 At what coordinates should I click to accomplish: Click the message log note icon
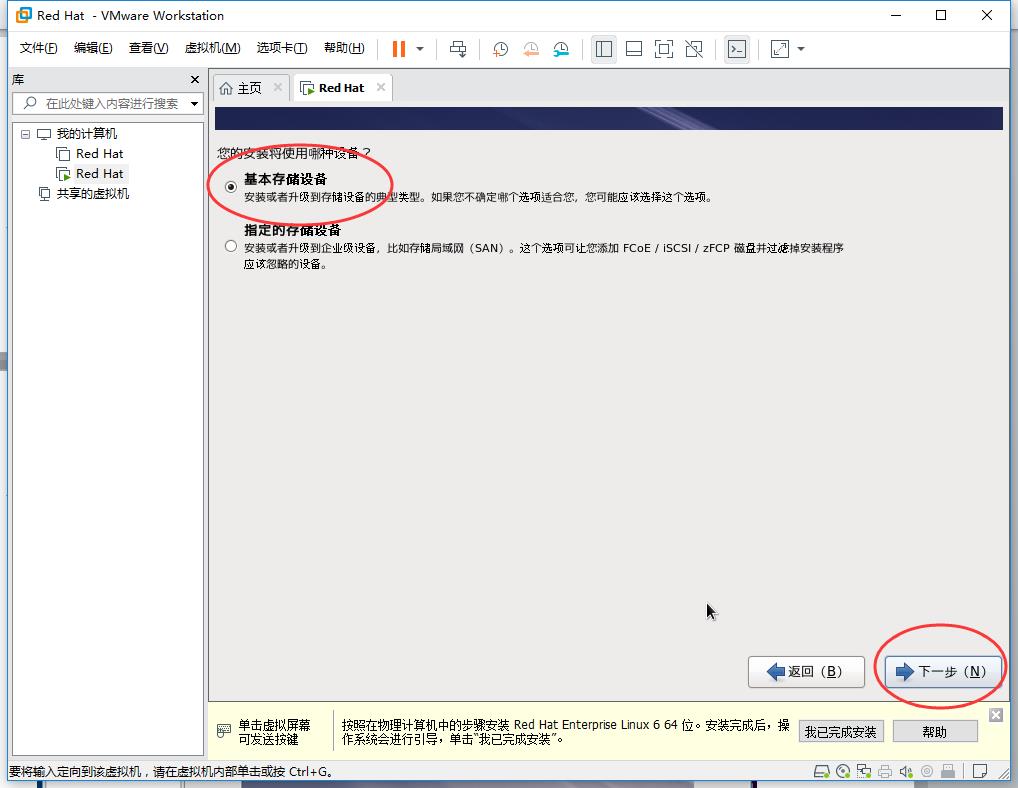point(980,772)
